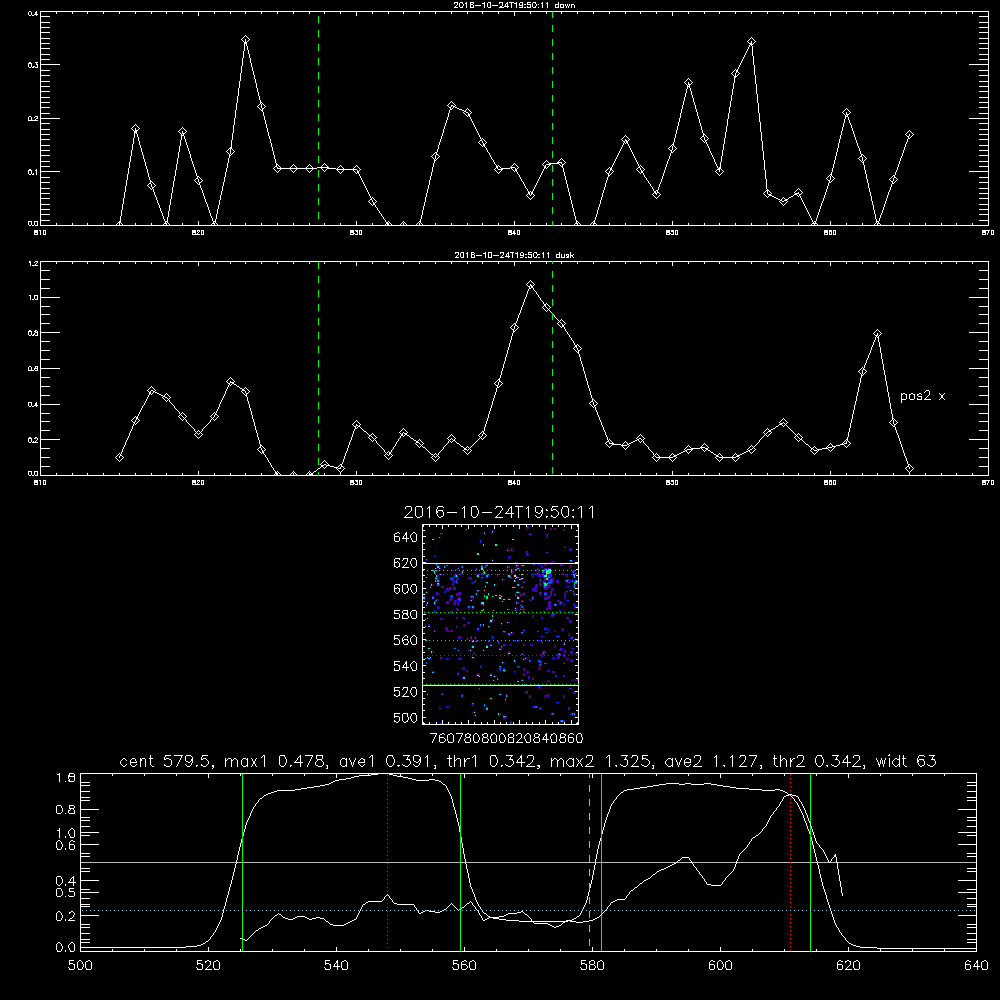Click the "640" x-axis label of bottom plot

[x=976, y=966]
